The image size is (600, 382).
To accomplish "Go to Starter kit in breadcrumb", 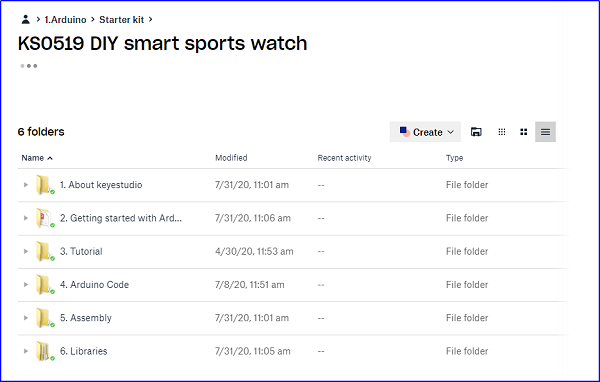I will pyautogui.click(x=121, y=20).
